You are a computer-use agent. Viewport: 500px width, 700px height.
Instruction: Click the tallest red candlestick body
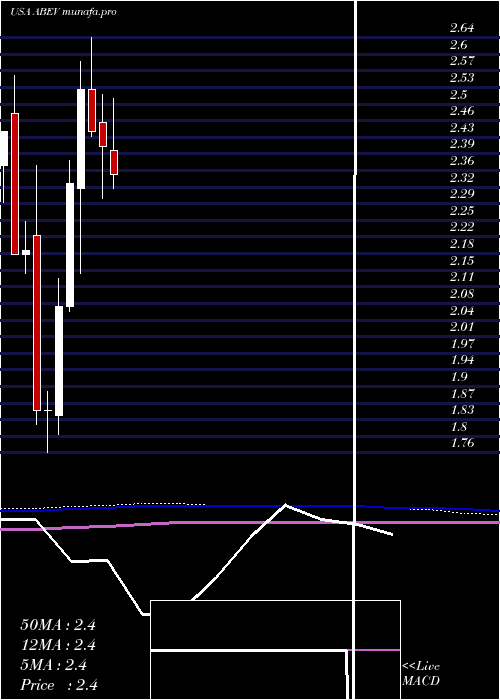(x=37, y=323)
